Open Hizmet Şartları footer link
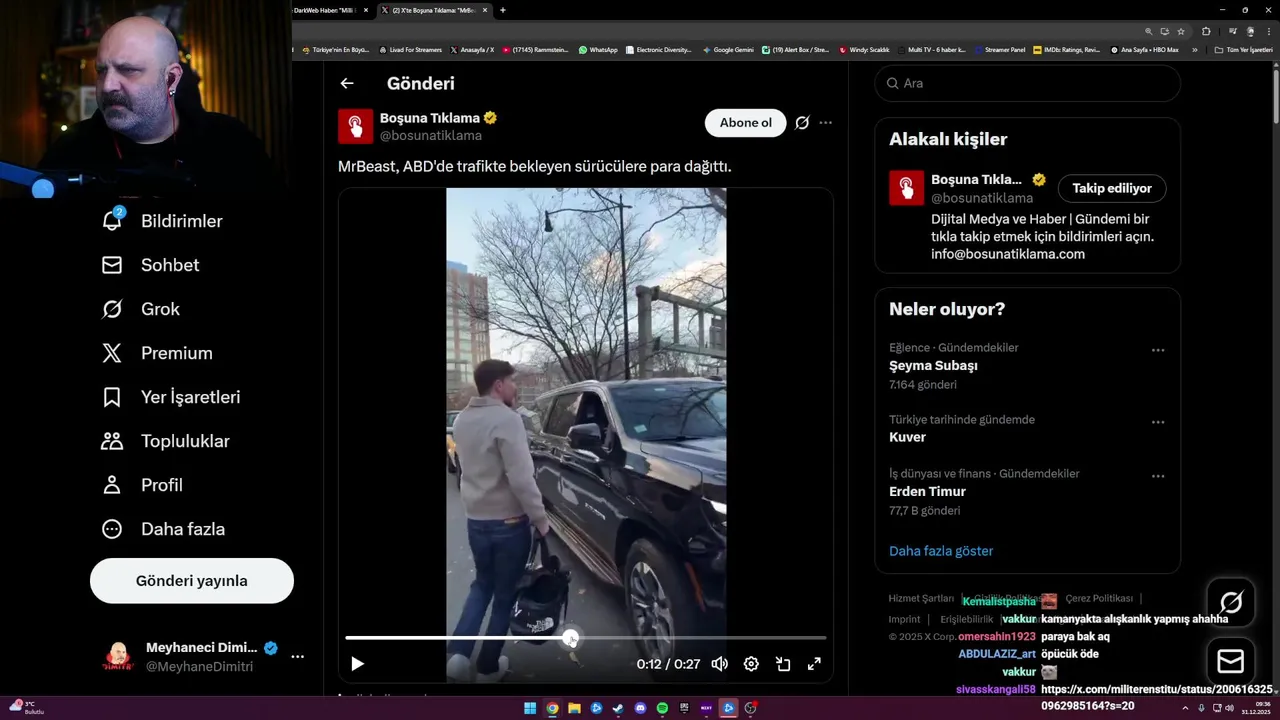1280x720 pixels. point(921,598)
